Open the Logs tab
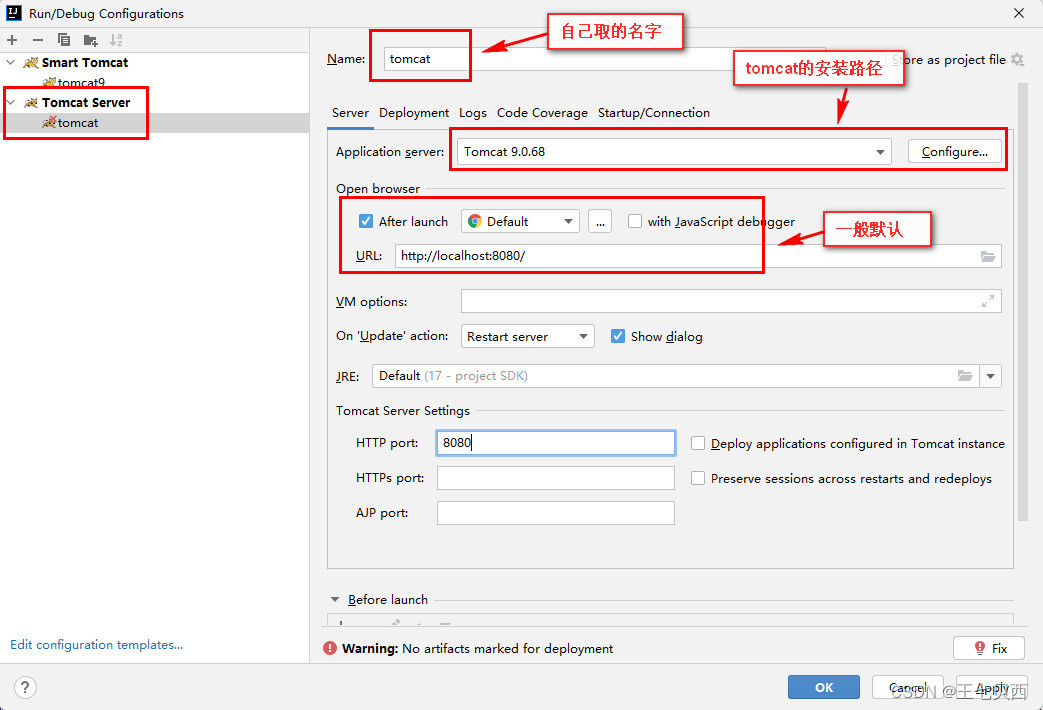 click(x=473, y=112)
